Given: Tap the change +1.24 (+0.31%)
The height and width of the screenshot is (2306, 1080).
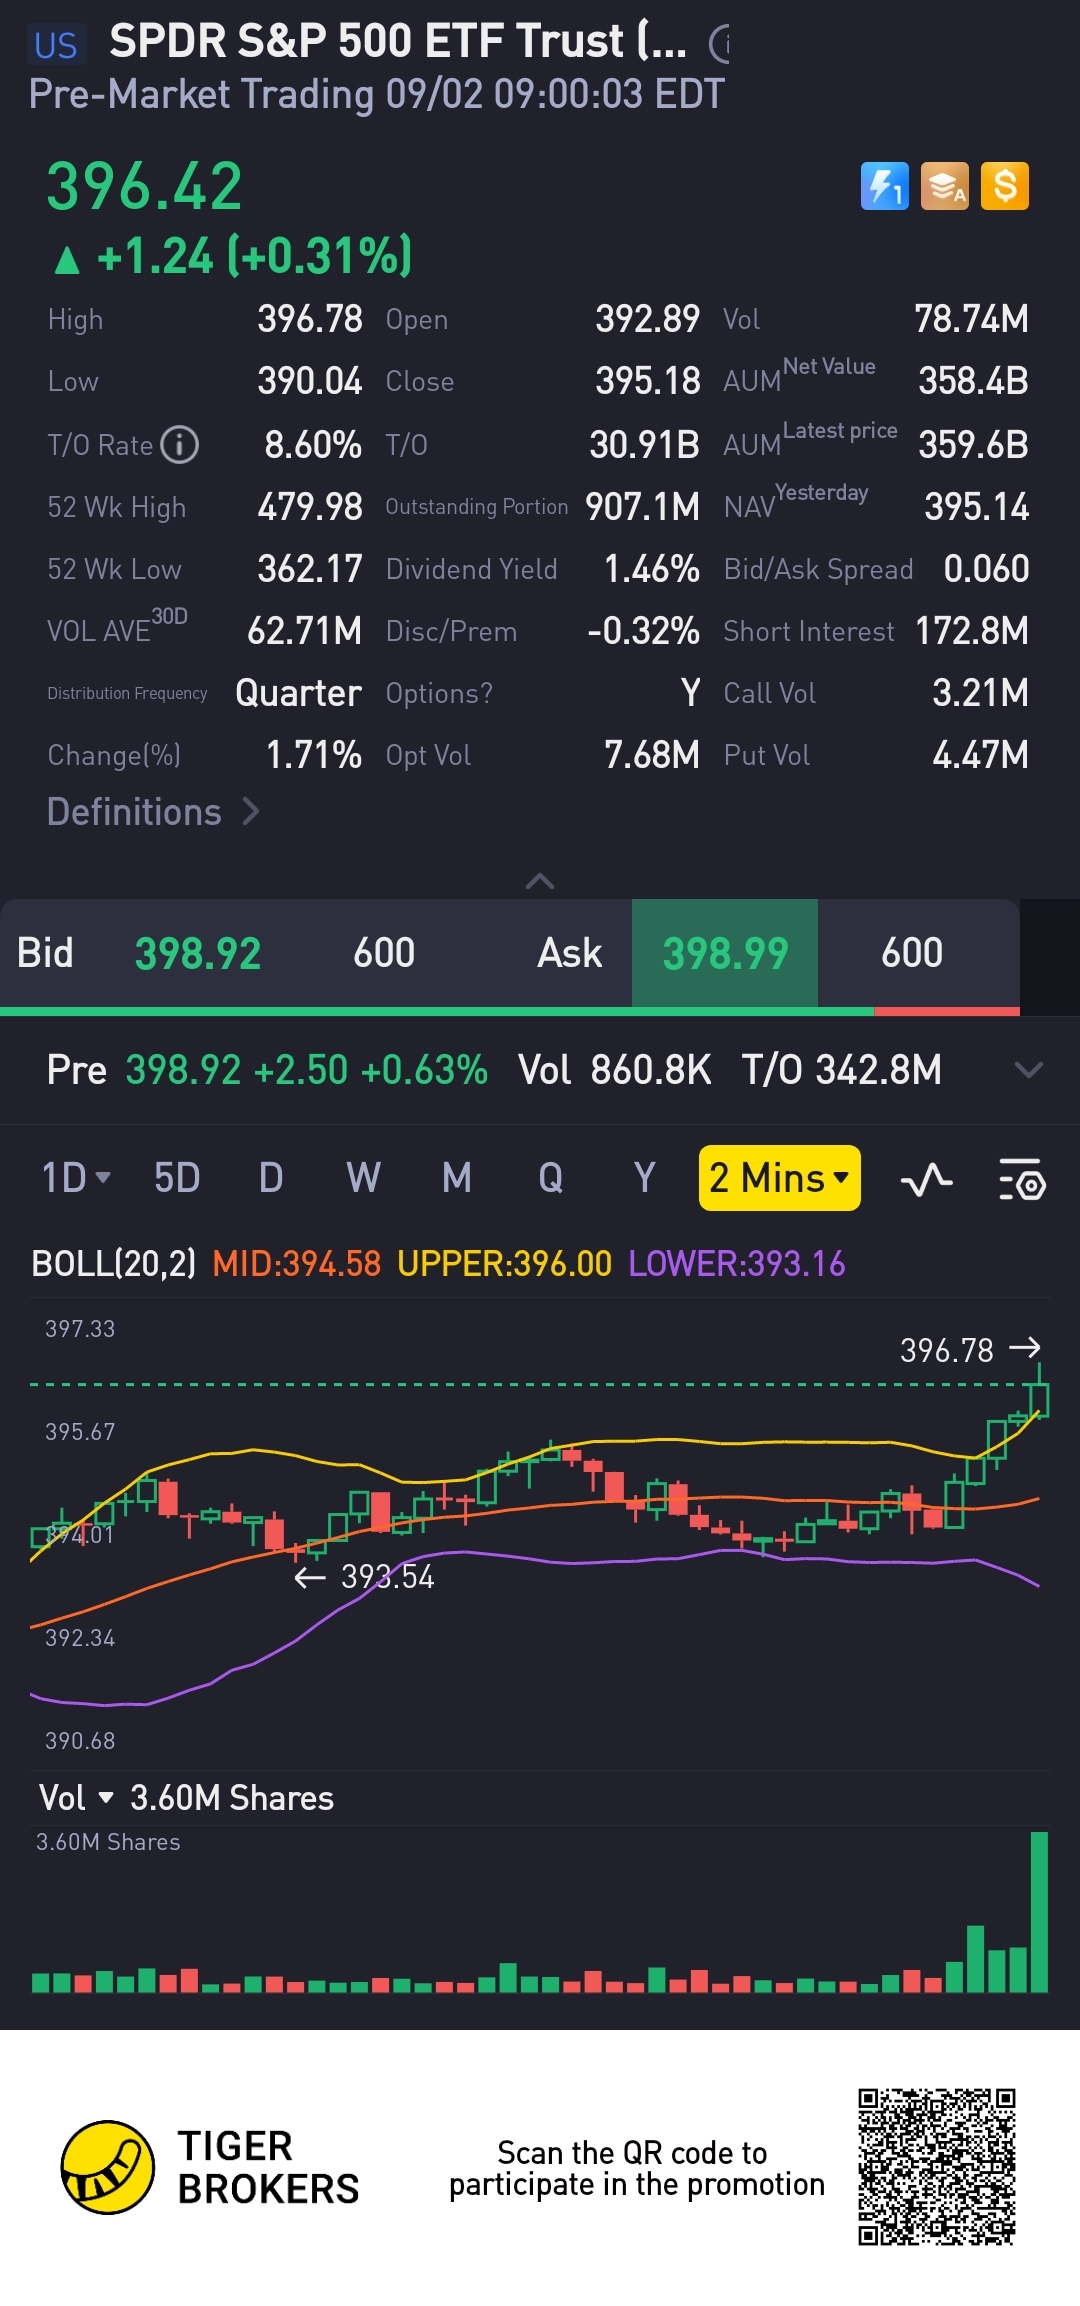Looking at the screenshot, I should (x=232, y=256).
